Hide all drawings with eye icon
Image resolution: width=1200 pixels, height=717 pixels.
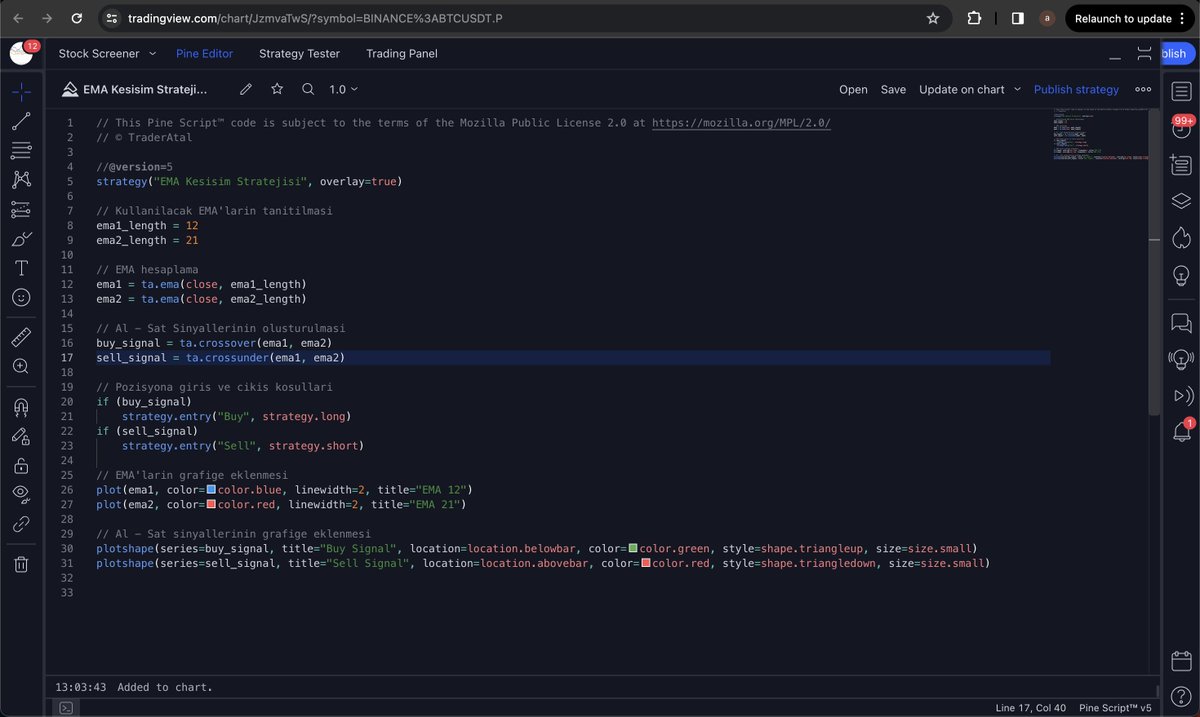tap(21, 494)
